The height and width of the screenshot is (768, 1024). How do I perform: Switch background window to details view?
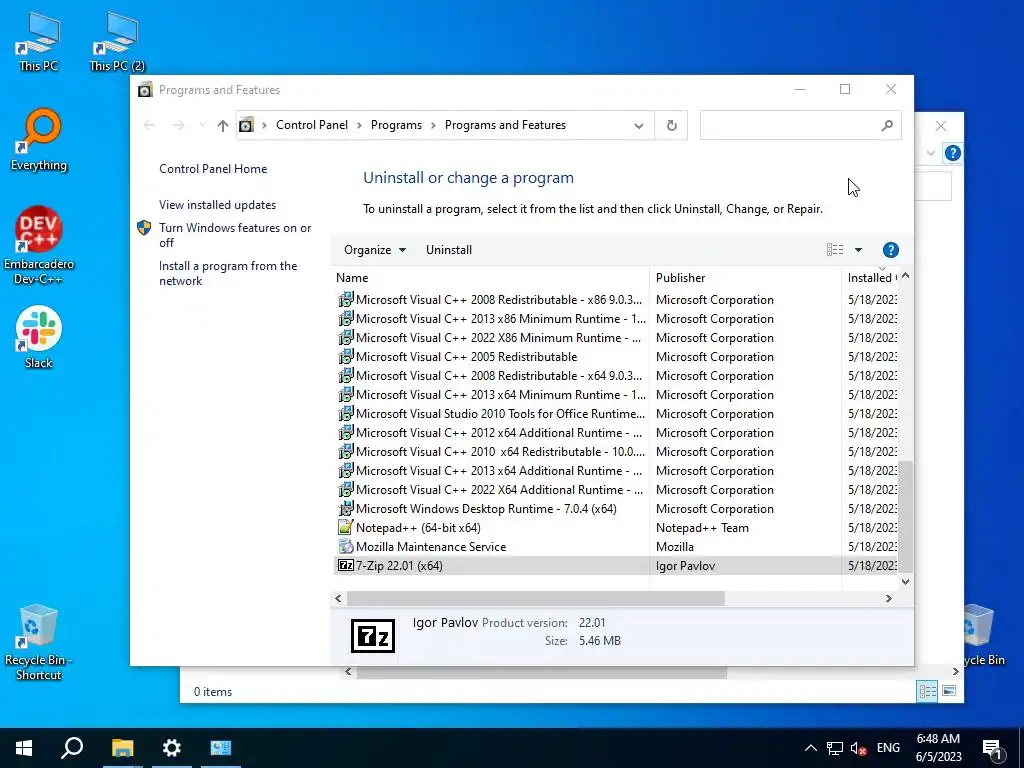pos(927,692)
